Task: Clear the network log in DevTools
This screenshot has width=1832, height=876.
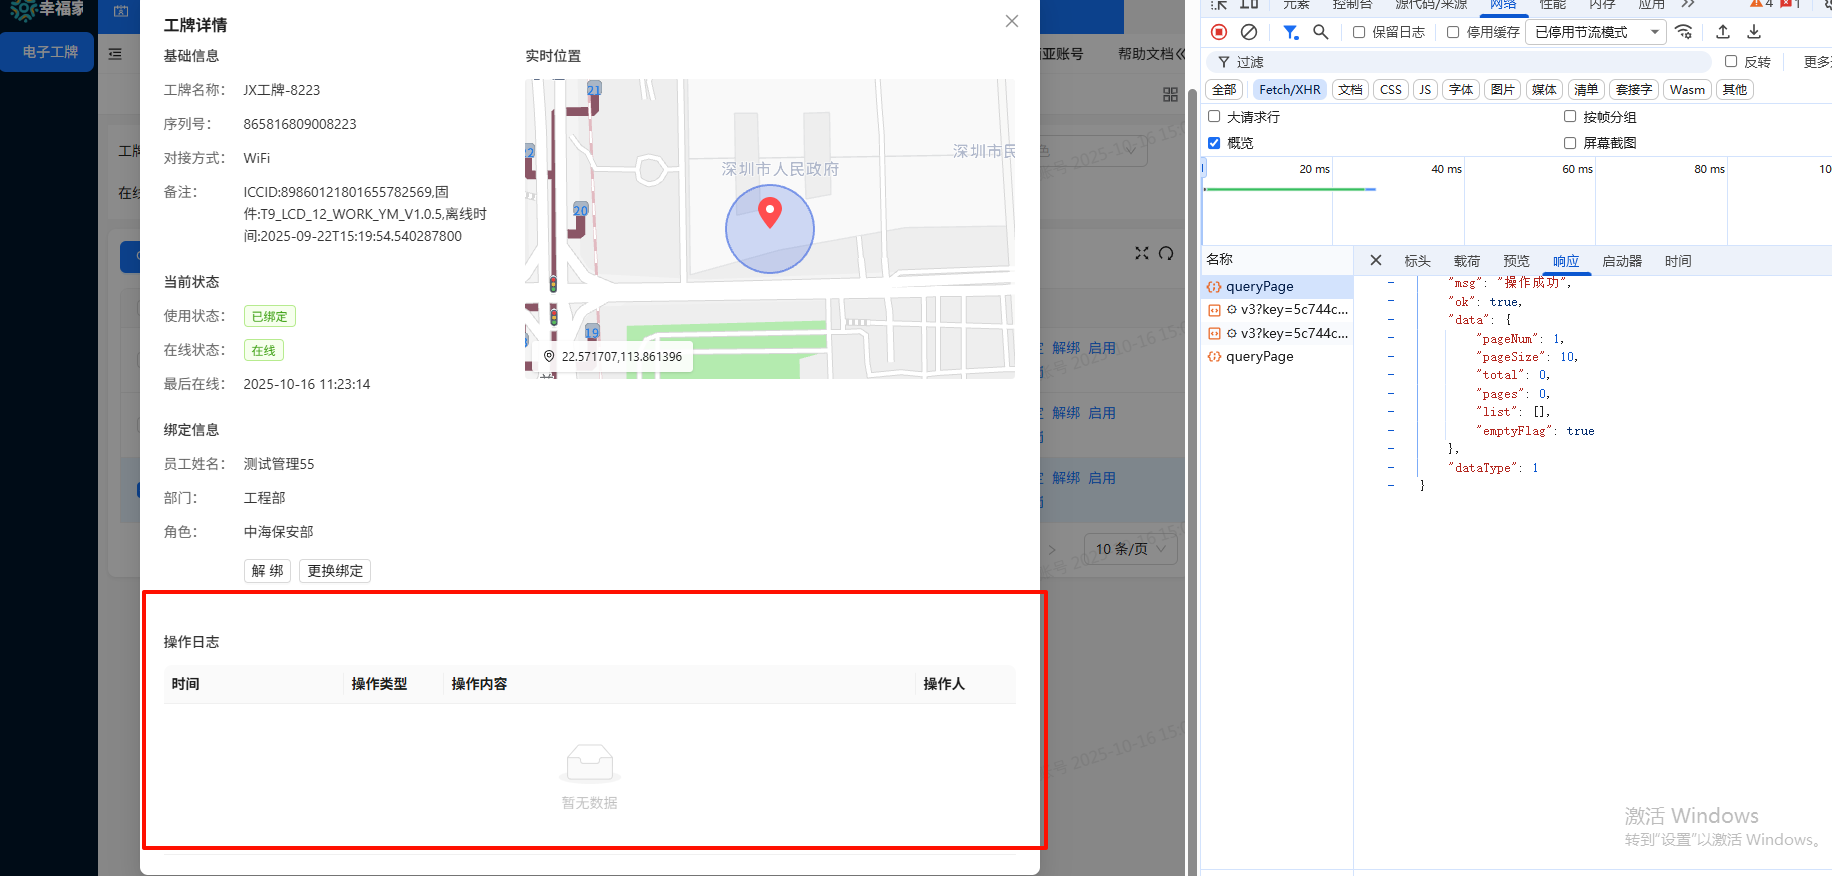Action: [1249, 32]
